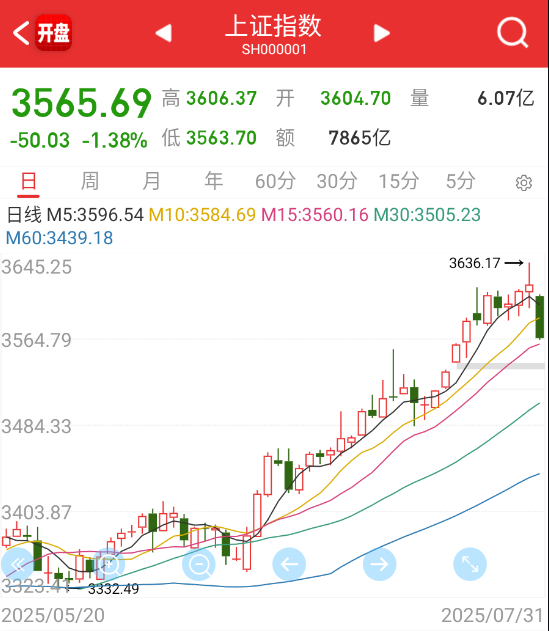Go to next index with right triangle
Screen dimensions: 549x631
[x=382, y=33]
